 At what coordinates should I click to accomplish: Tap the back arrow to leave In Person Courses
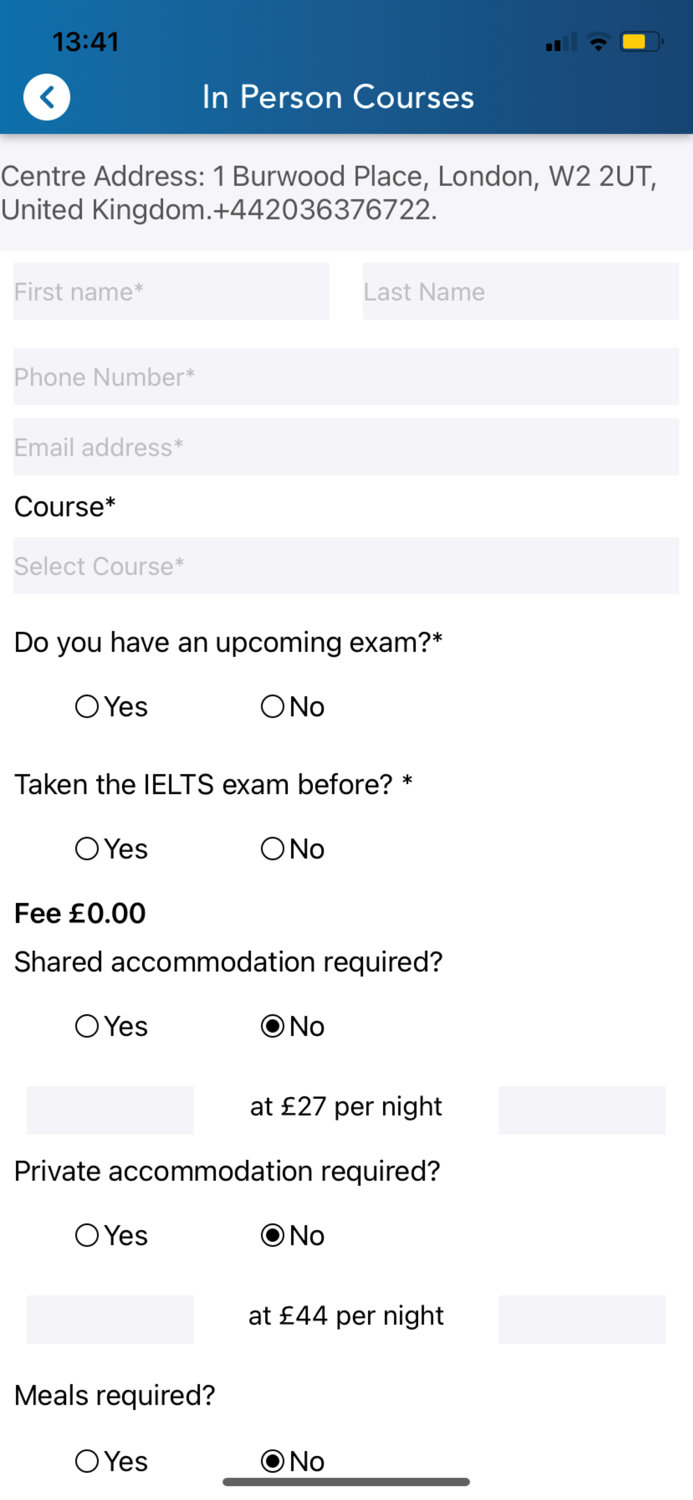click(46, 97)
